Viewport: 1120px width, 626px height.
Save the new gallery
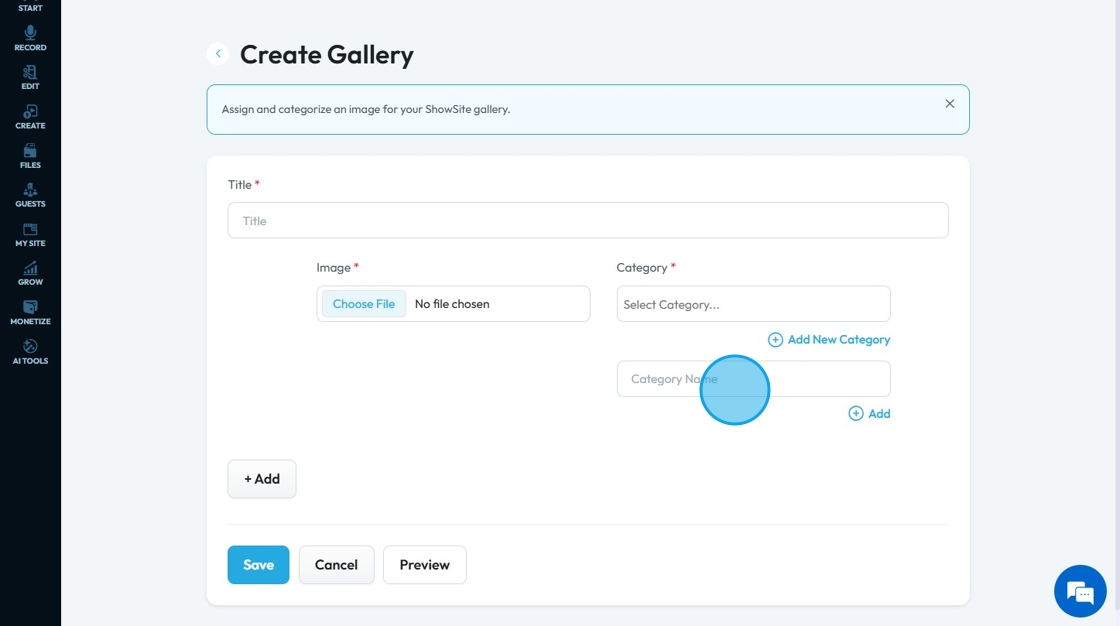pyautogui.click(x=258, y=565)
